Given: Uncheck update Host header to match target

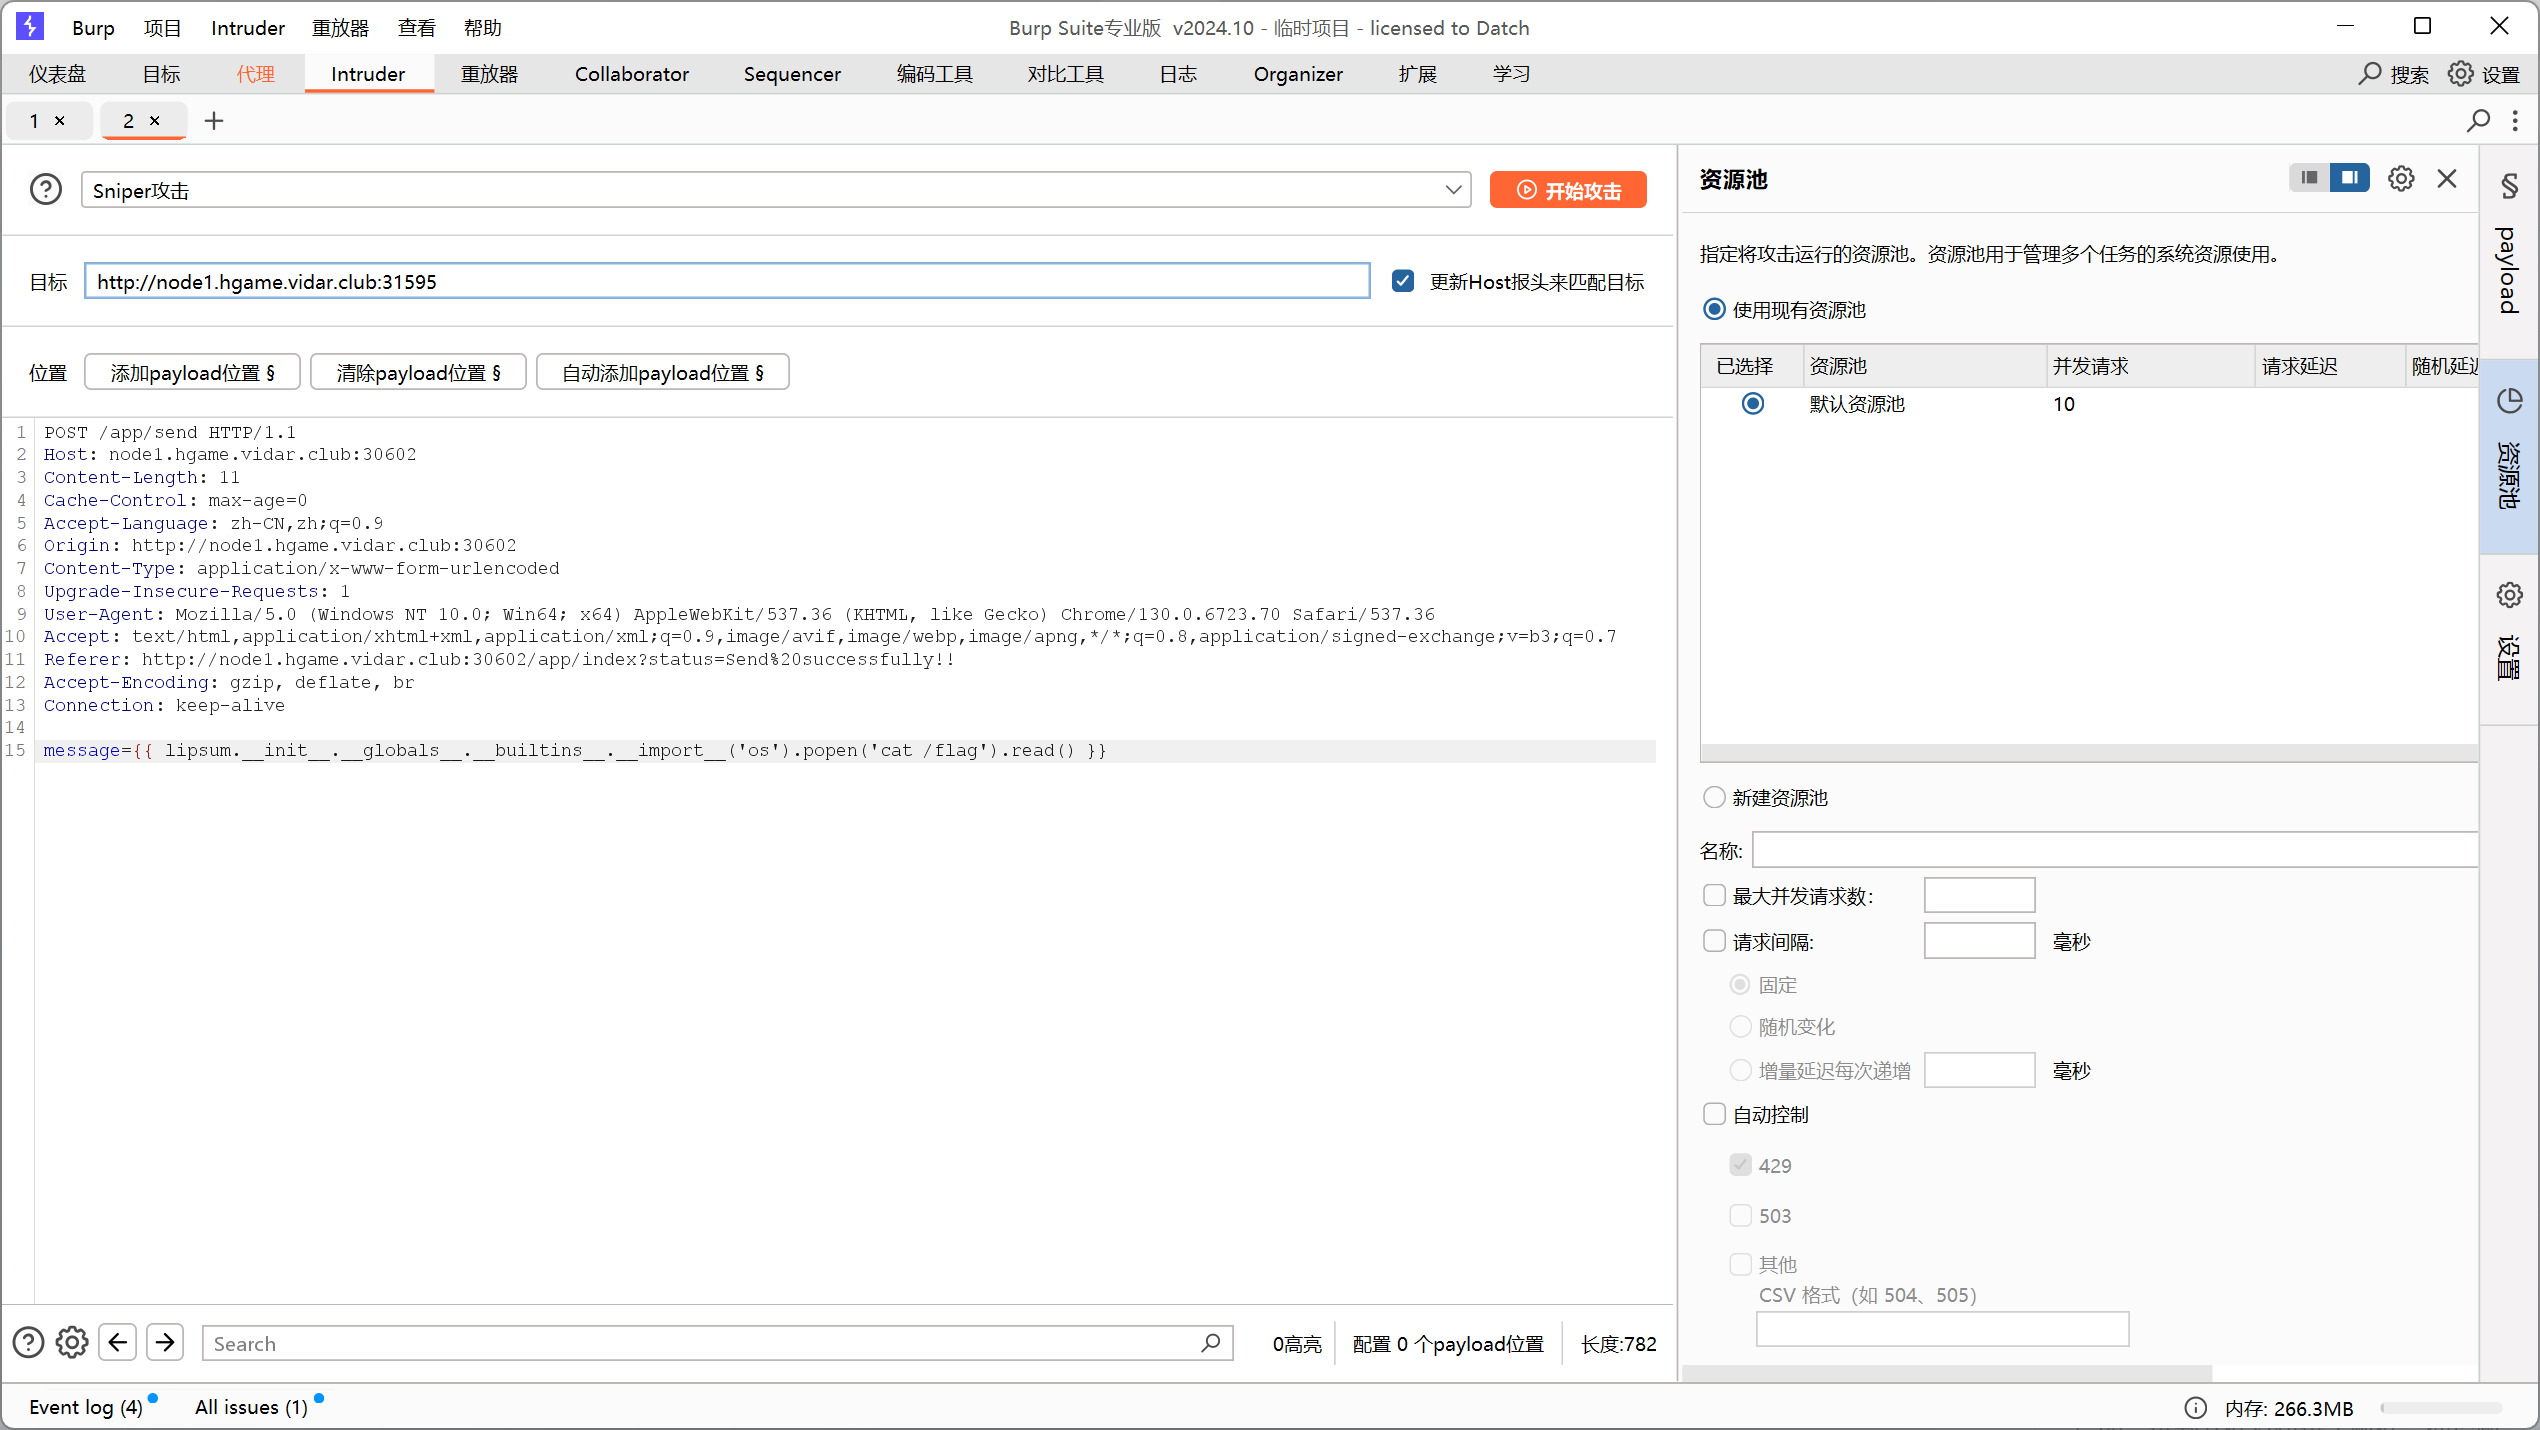Looking at the screenshot, I should (1403, 282).
